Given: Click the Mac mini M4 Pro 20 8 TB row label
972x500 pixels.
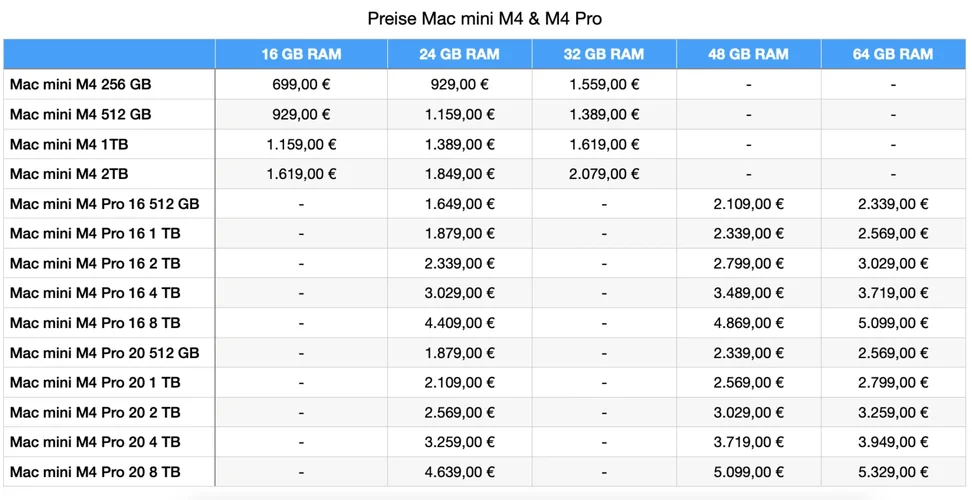Looking at the screenshot, I should (x=95, y=472).
